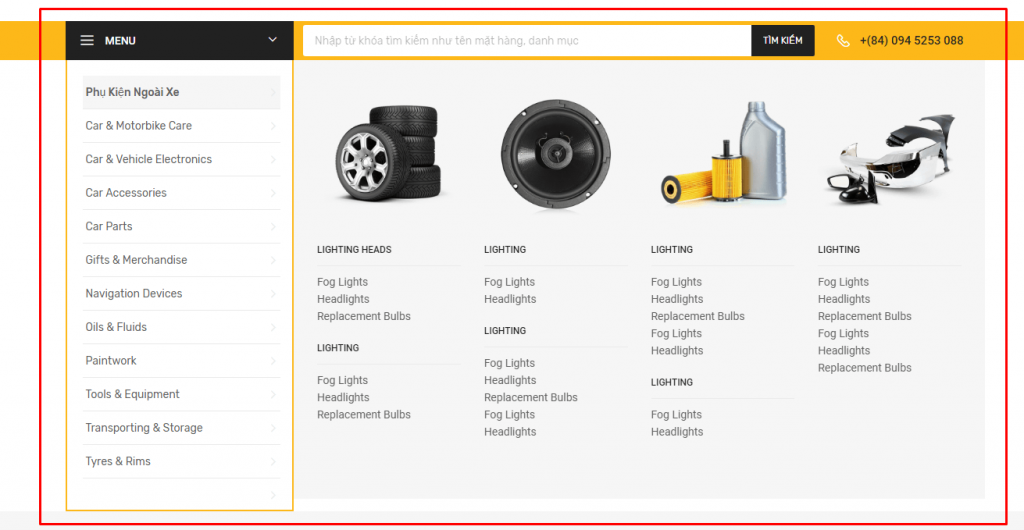The width and height of the screenshot is (1024, 530).
Task: Open the Car & Vehicle Electronics category
Action: pyautogui.click(x=149, y=159)
